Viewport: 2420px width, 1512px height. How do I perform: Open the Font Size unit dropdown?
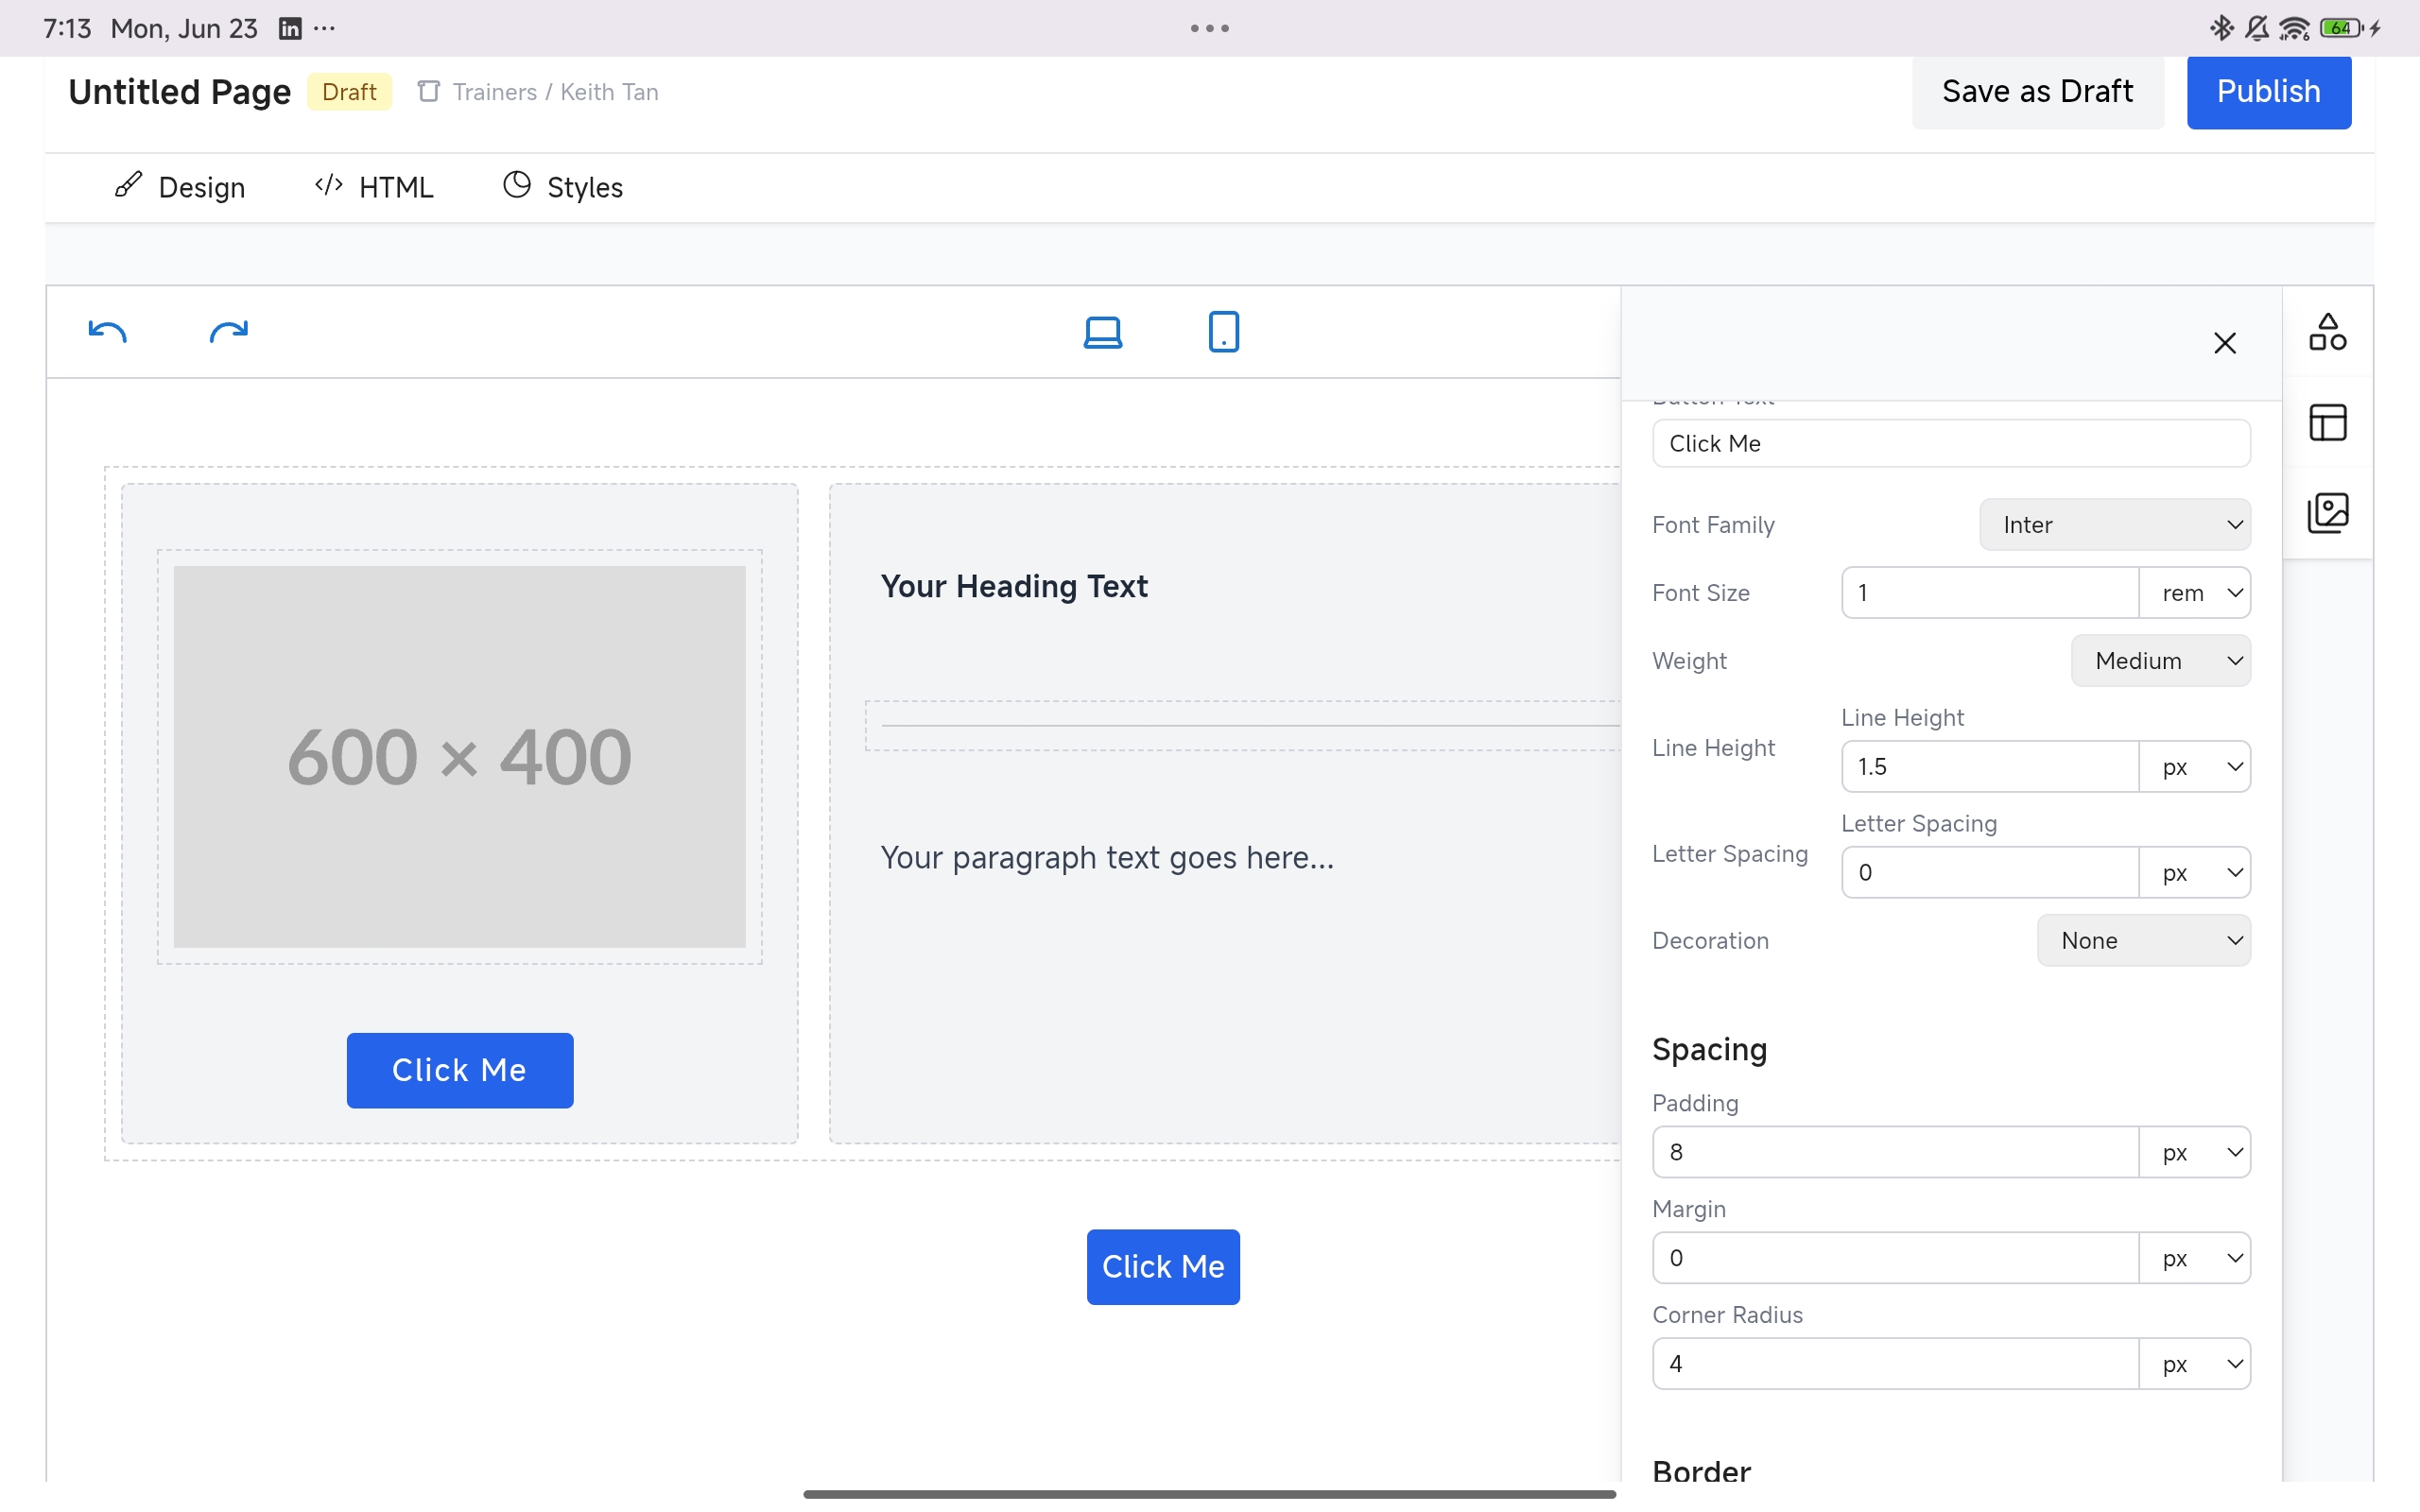coord(2196,592)
